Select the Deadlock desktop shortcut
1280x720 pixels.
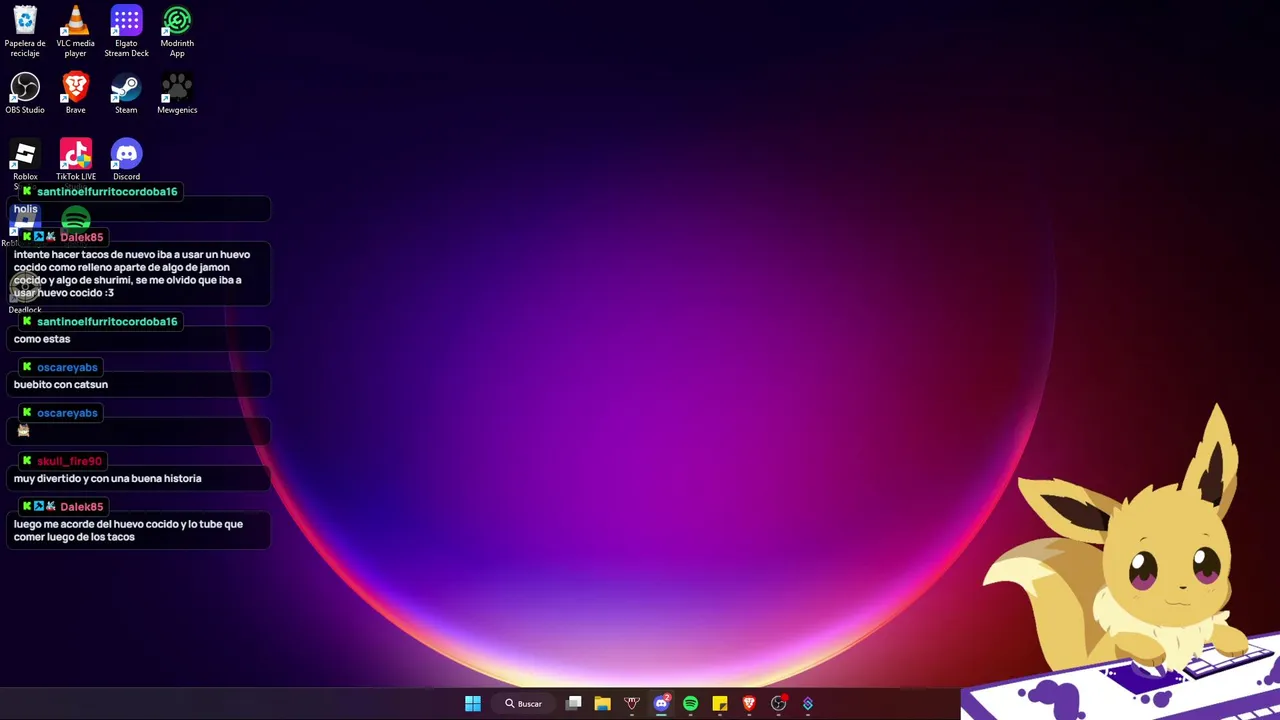(x=25, y=292)
